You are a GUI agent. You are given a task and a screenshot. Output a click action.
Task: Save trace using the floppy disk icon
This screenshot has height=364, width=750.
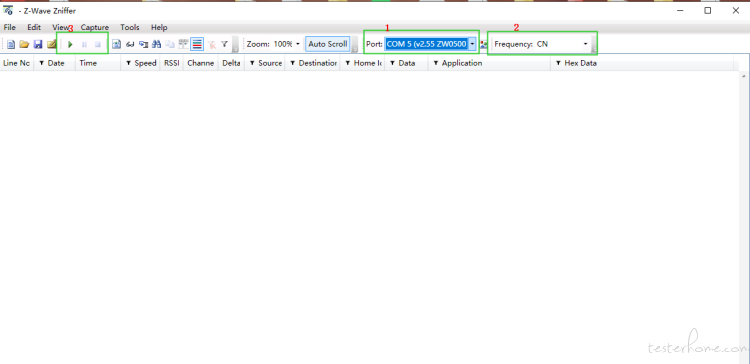(x=38, y=44)
